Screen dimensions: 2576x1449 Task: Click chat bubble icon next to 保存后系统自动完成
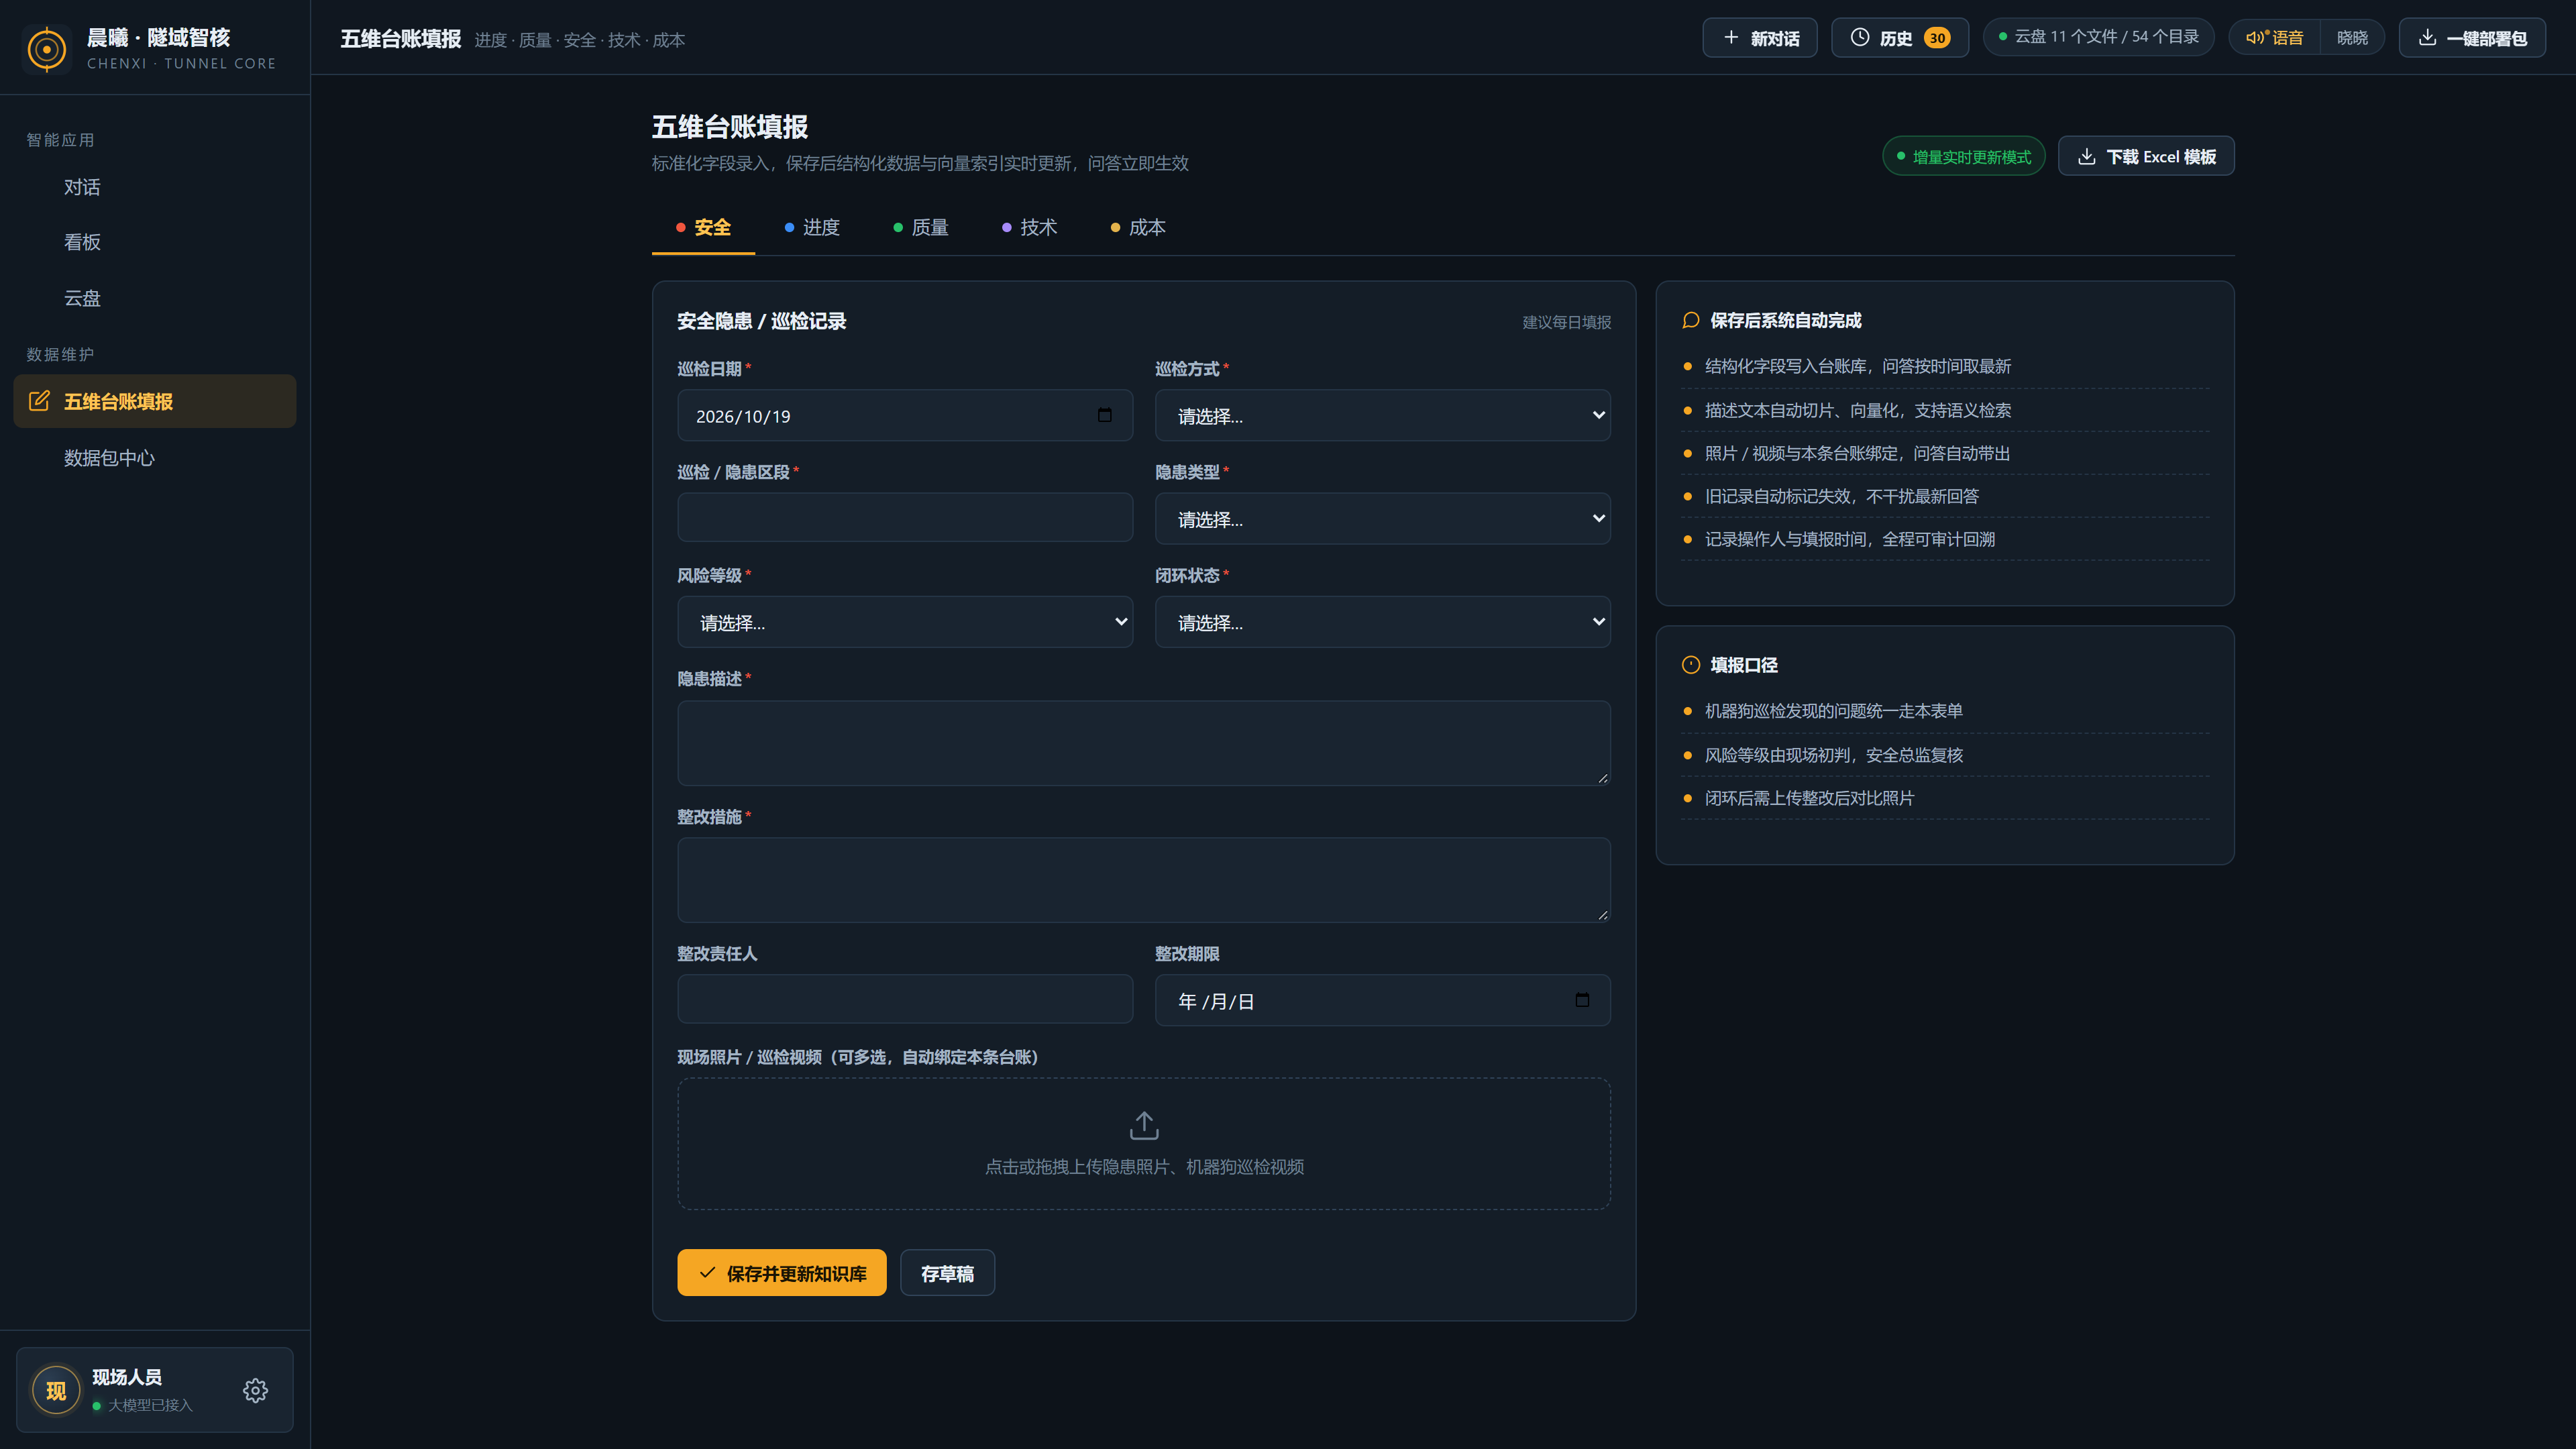(x=1691, y=320)
